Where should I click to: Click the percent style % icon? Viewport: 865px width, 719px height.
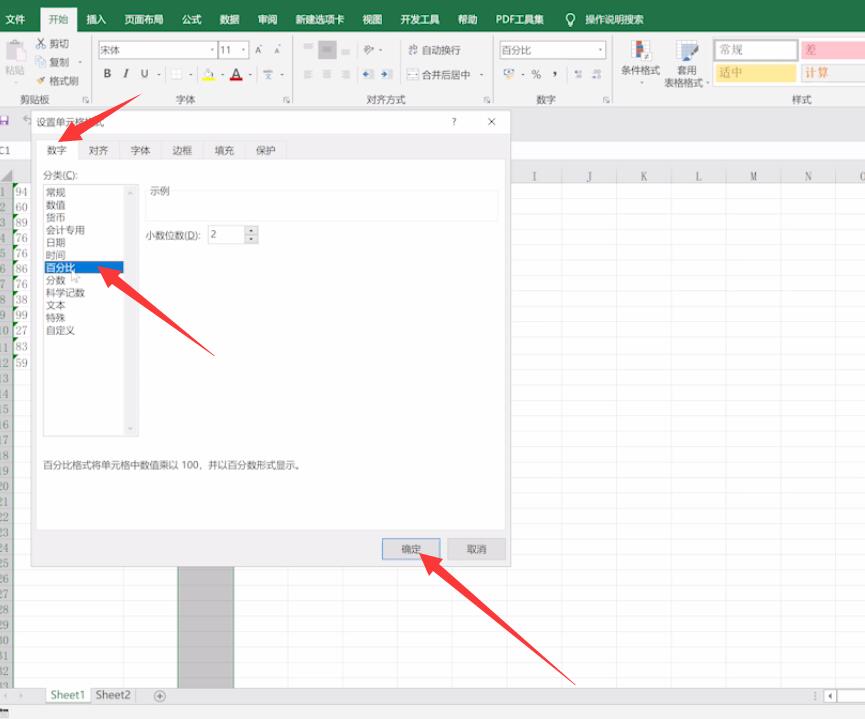pos(536,74)
